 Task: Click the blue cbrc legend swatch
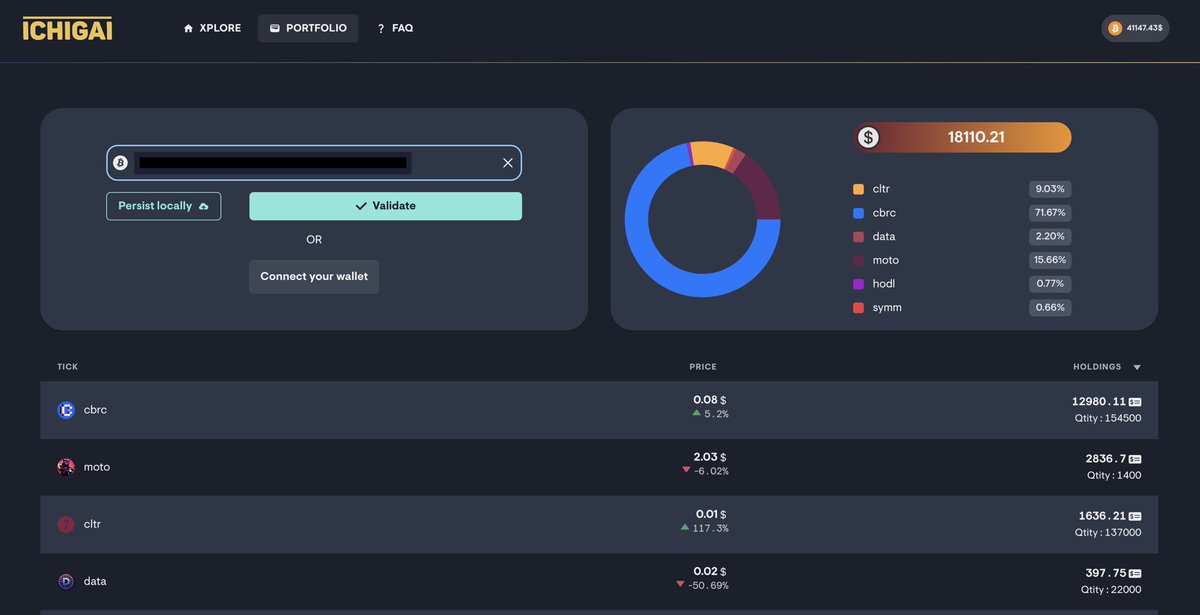pyautogui.click(x=858, y=213)
